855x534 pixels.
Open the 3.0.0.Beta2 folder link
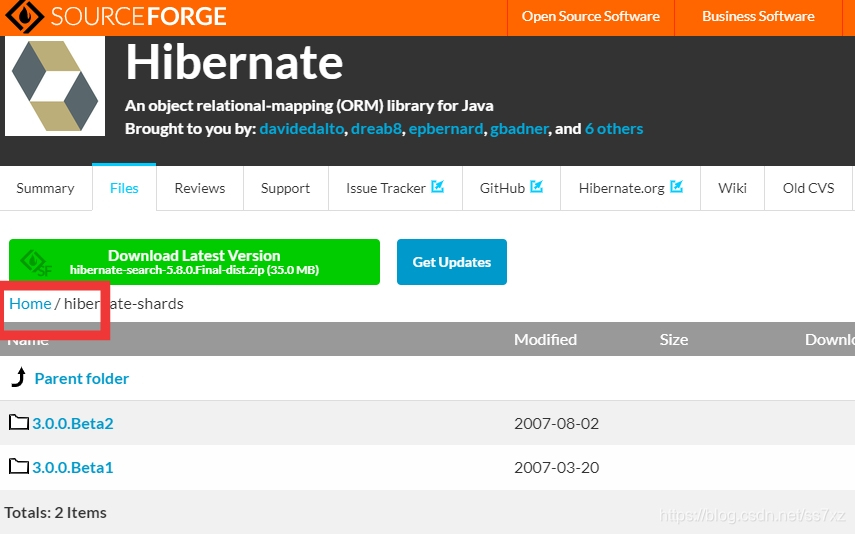73,423
